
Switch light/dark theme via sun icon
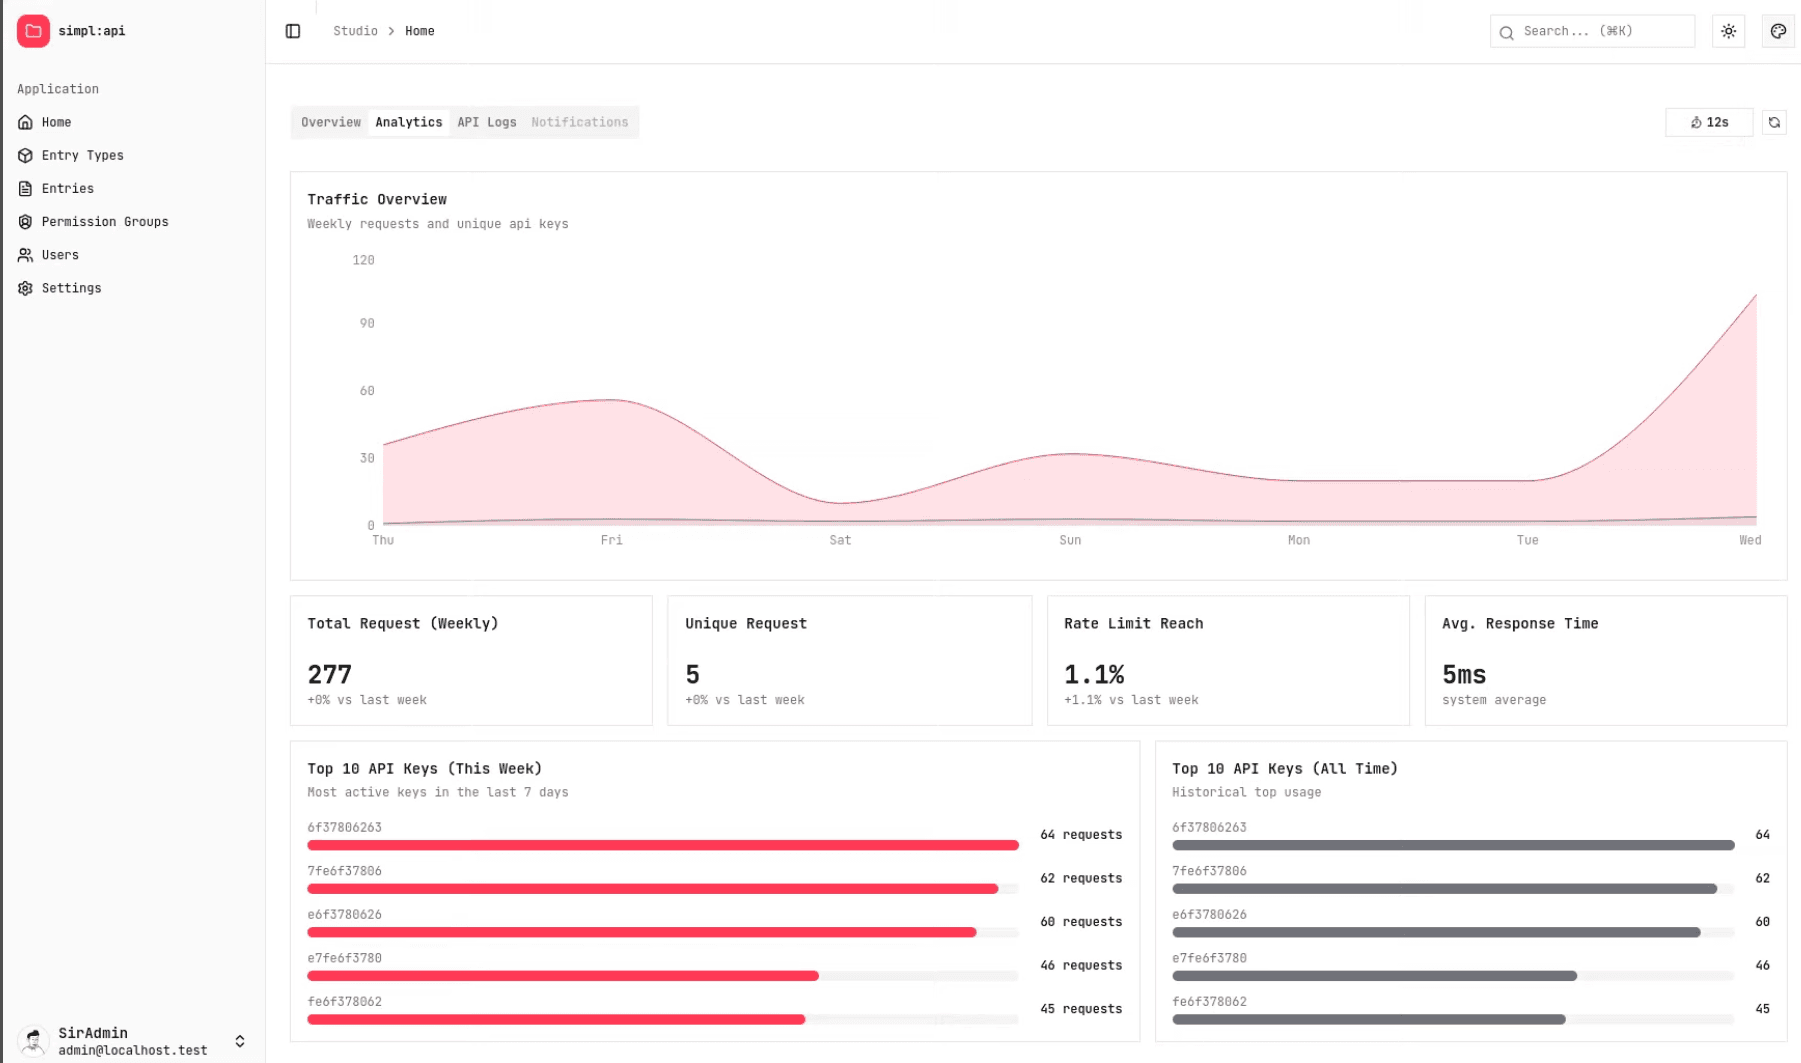(1728, 31)
